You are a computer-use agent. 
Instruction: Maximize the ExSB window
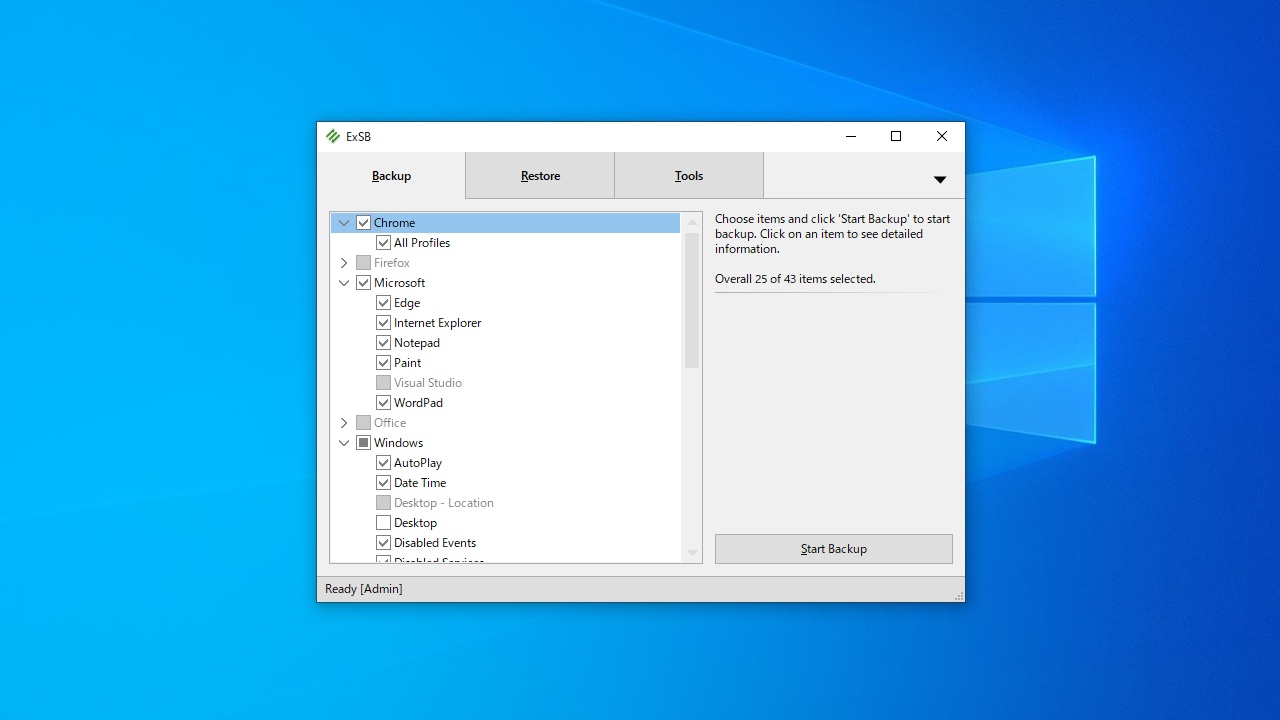point(896,137)
